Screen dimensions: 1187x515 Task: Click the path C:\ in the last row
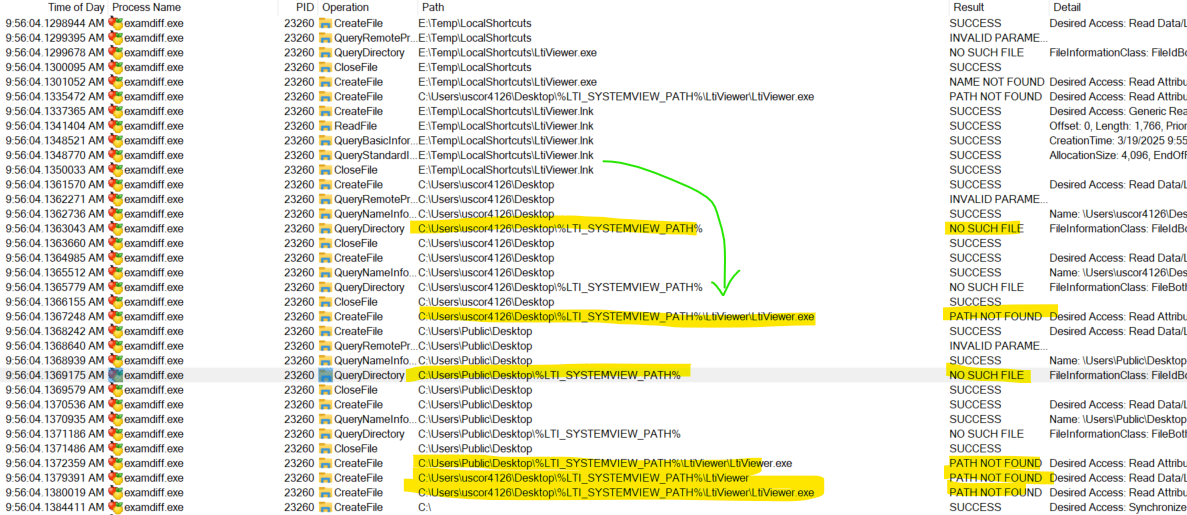pyautogui.click(x=425, y=507)
